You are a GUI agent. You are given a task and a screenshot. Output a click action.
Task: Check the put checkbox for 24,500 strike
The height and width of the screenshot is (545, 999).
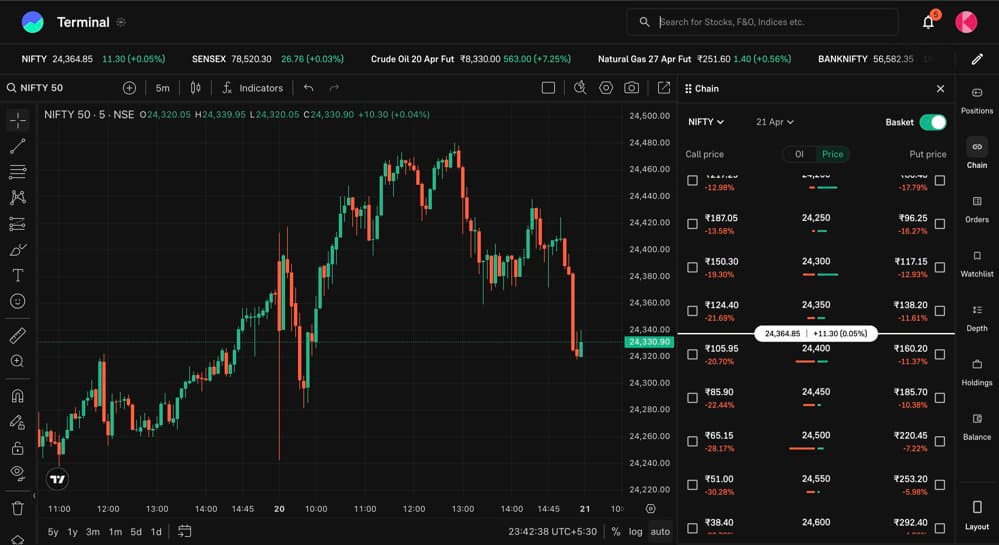tap(939, 441)
